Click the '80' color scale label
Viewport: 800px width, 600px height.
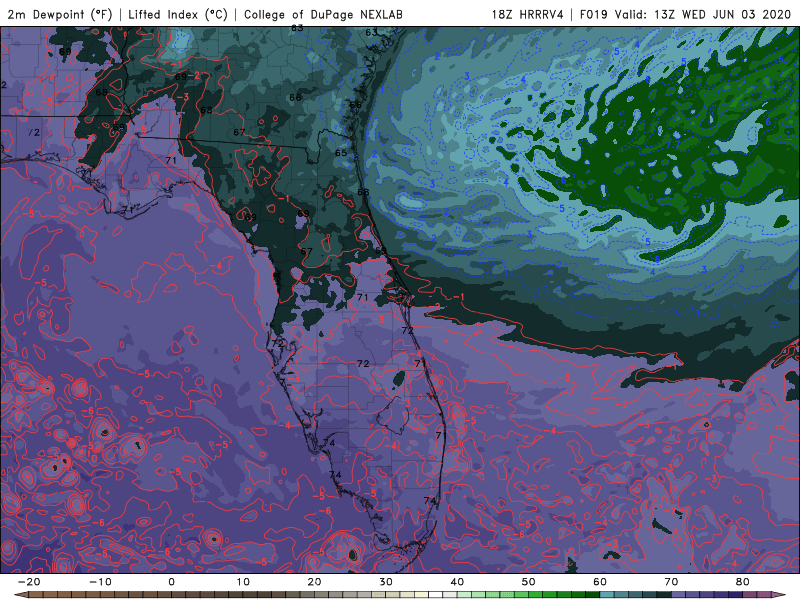743,582
